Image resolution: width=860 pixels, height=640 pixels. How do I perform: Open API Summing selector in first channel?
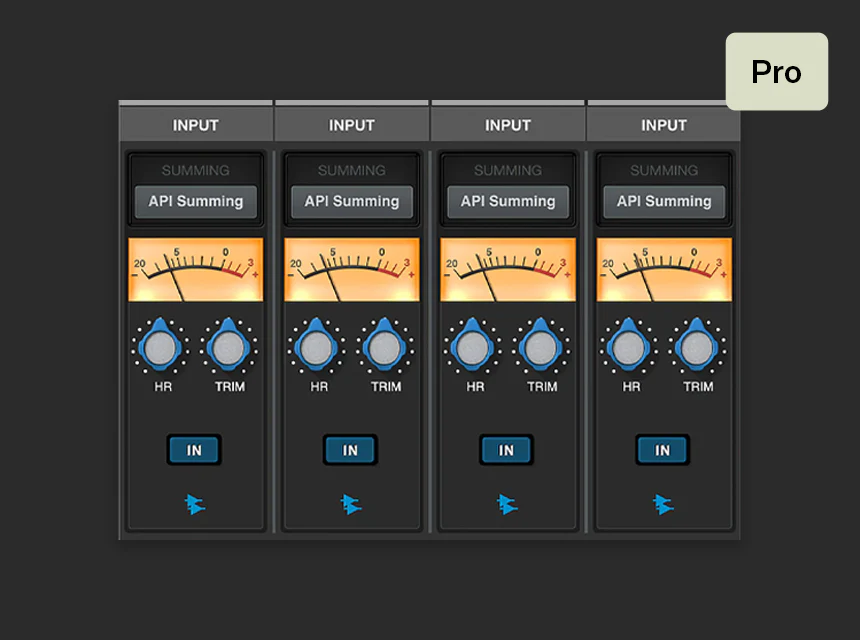point(196,201)
